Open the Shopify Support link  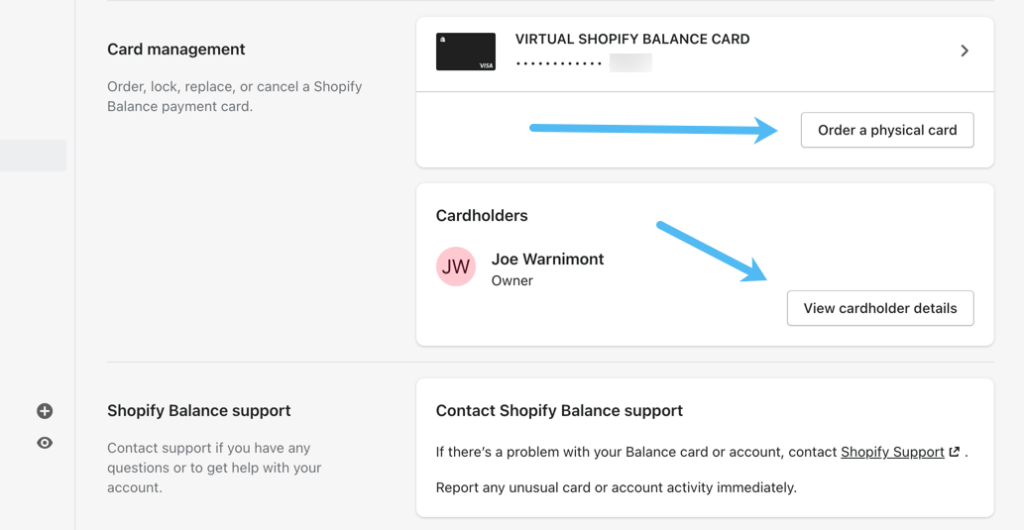click(892, 452)
